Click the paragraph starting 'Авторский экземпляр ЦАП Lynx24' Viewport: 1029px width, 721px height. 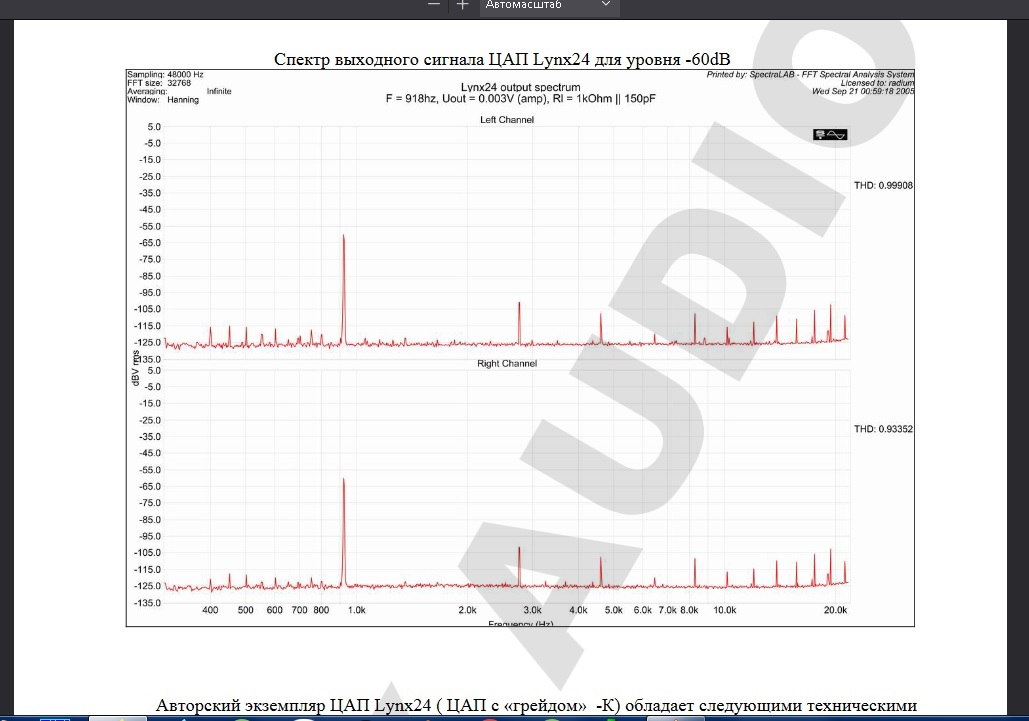click(x=536, y=705)
